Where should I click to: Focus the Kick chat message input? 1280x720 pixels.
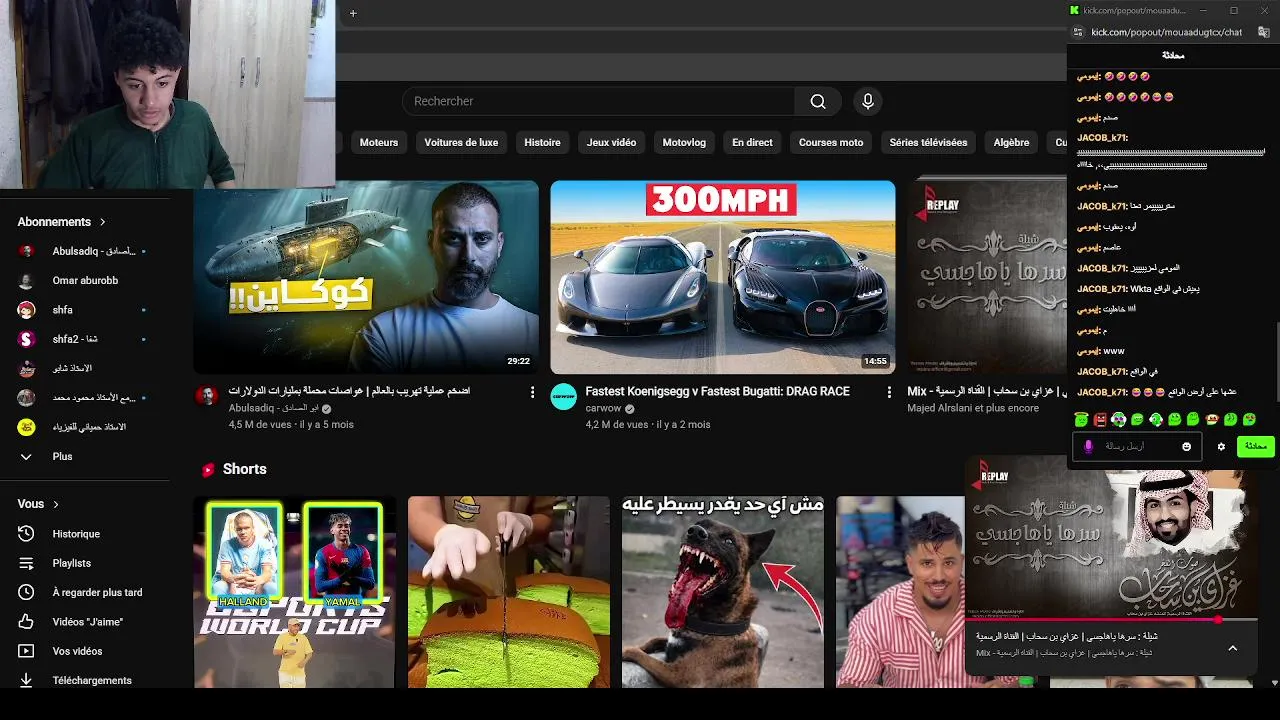1139,446
